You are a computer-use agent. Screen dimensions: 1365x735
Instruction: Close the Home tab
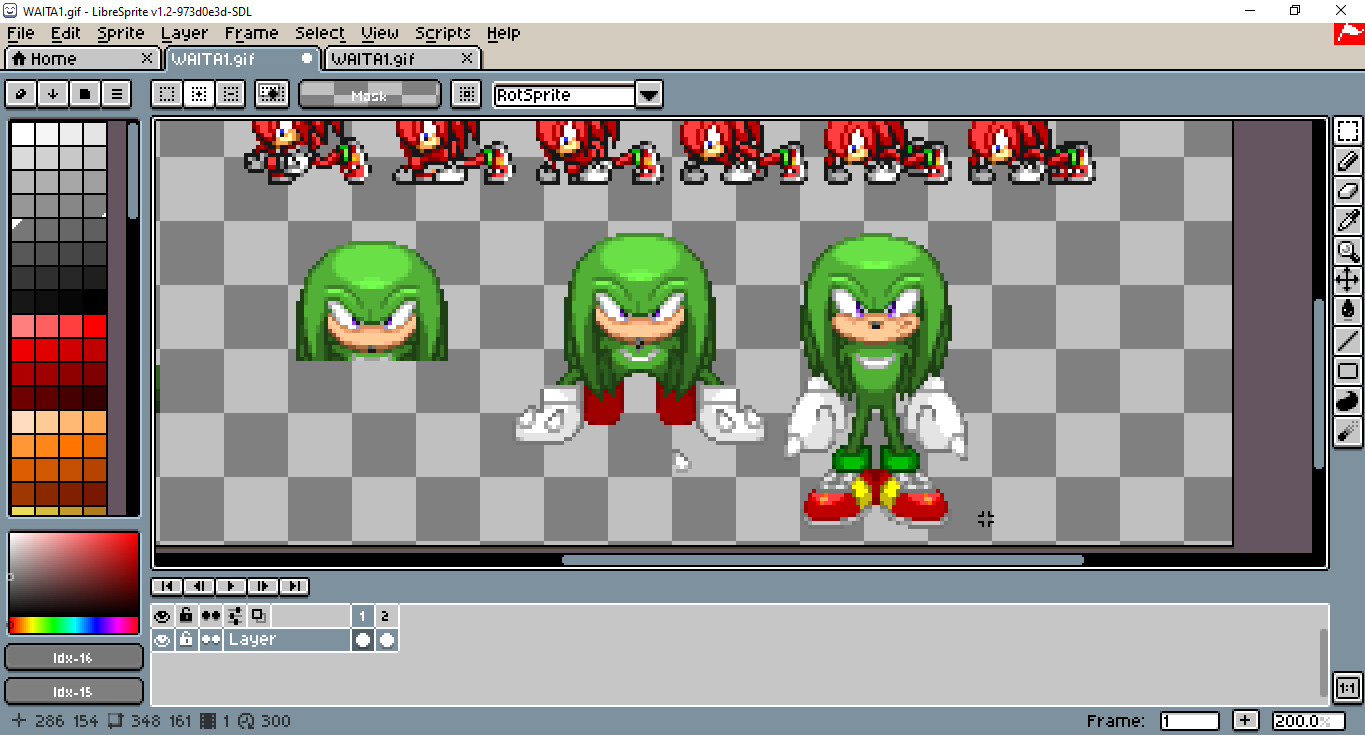(x=147, y=59)
